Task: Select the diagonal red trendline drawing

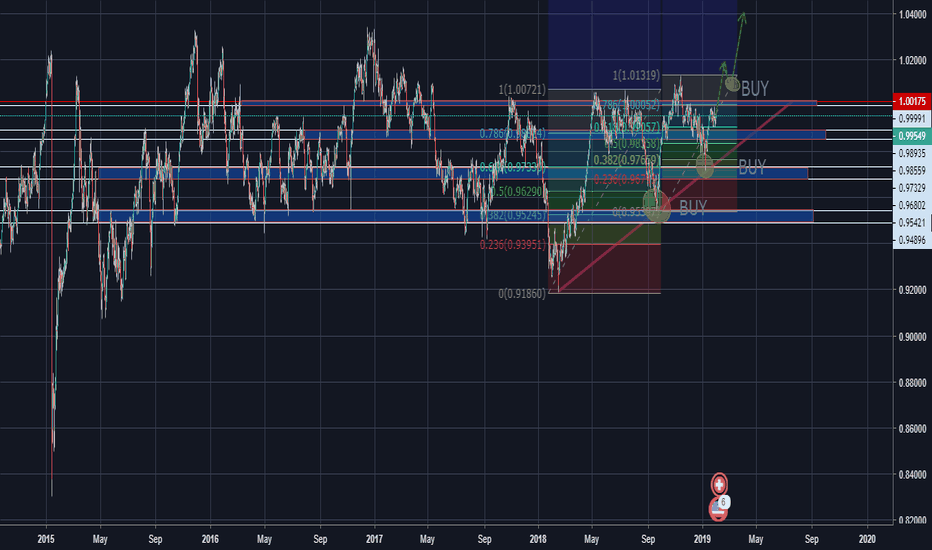Action: [675, 197]
